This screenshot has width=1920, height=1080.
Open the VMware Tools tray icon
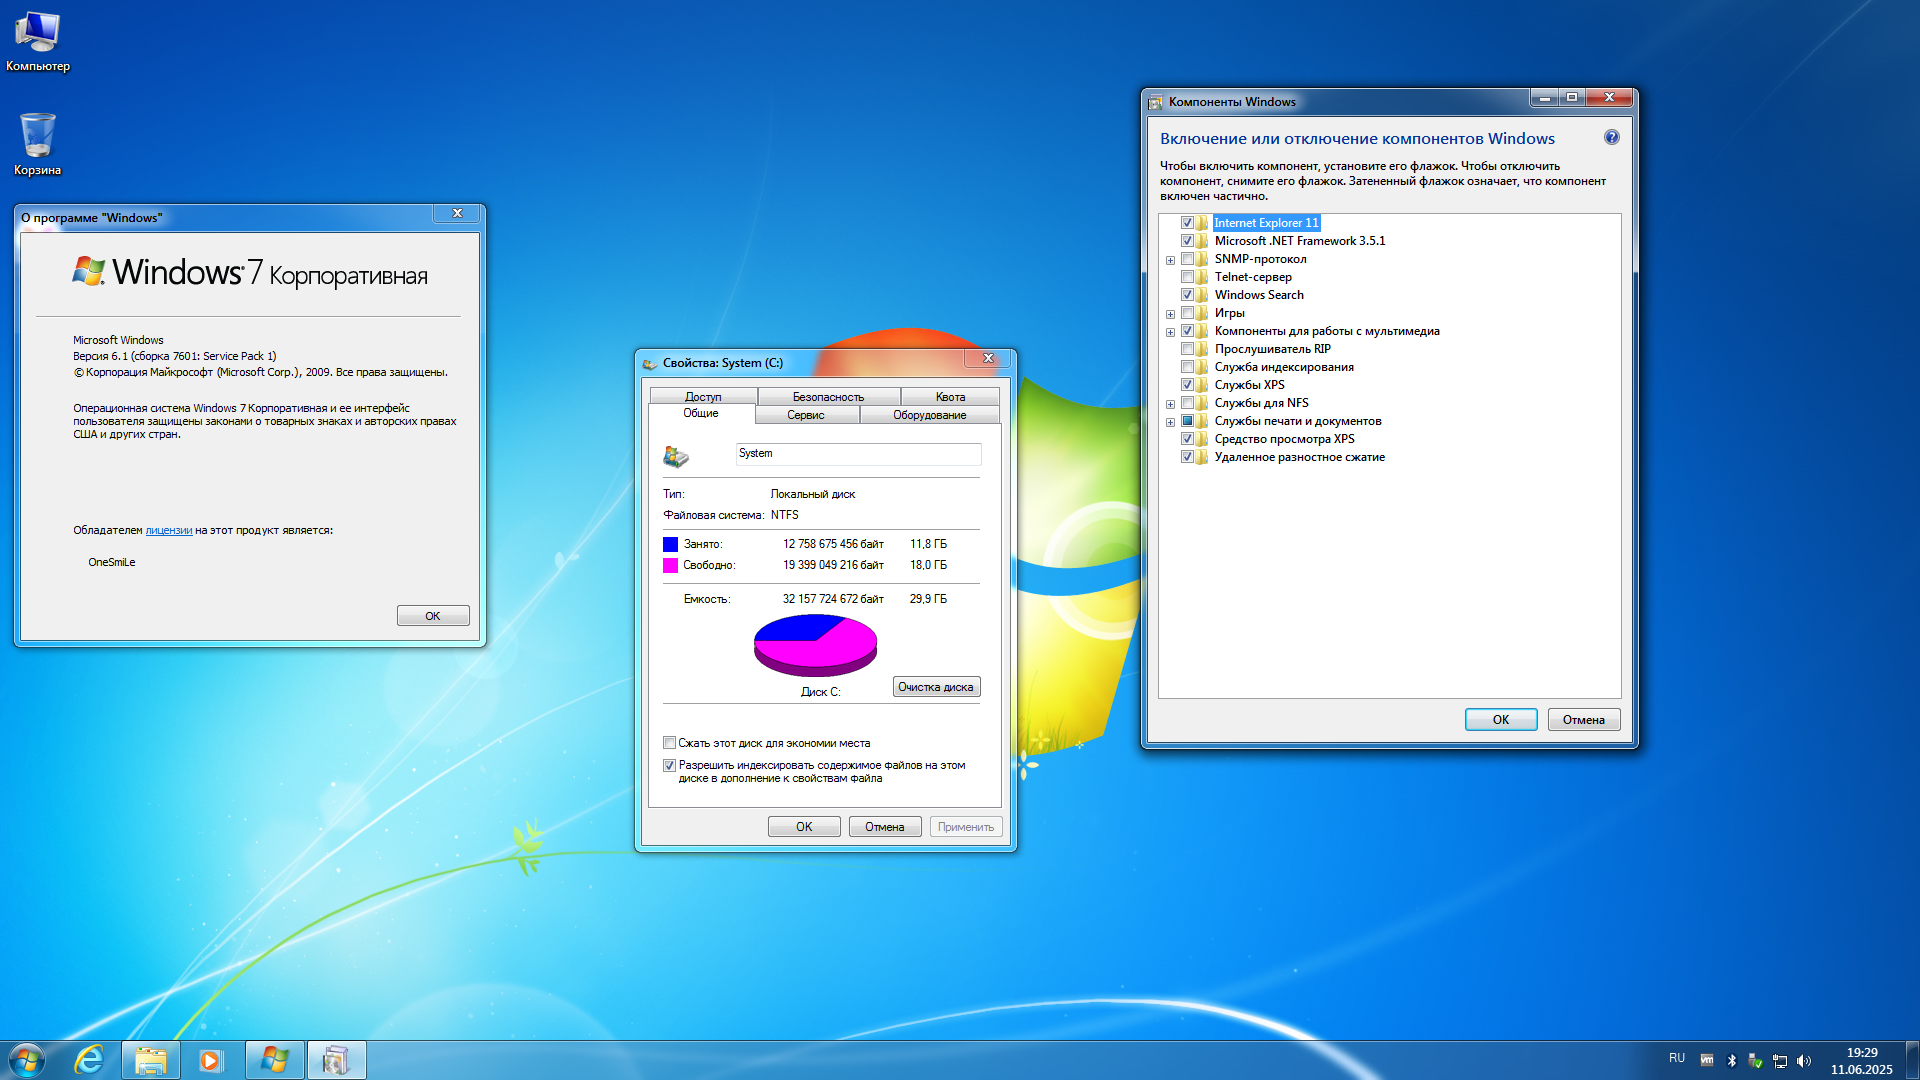click(1707, 1060)
